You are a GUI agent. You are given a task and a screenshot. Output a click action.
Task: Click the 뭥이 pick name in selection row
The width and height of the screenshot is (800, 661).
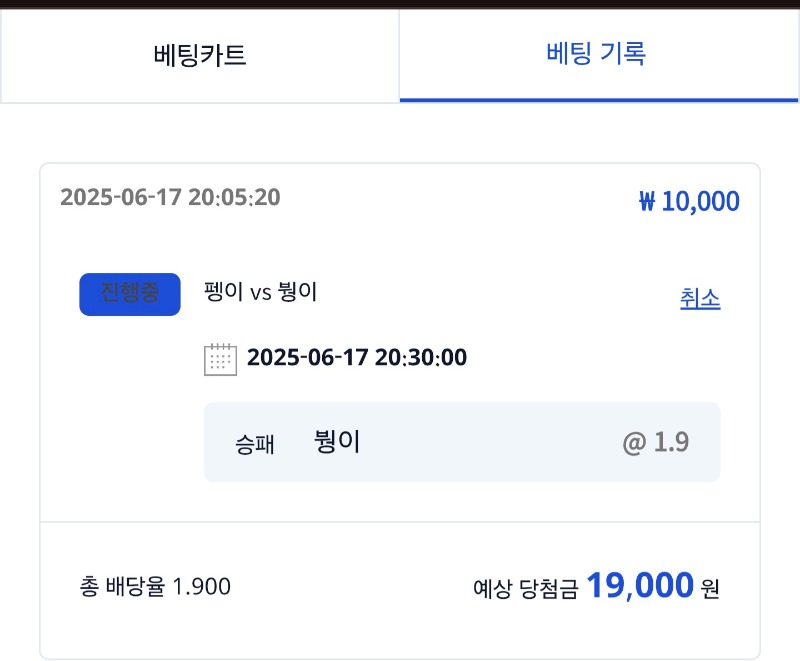pos(337,441)
